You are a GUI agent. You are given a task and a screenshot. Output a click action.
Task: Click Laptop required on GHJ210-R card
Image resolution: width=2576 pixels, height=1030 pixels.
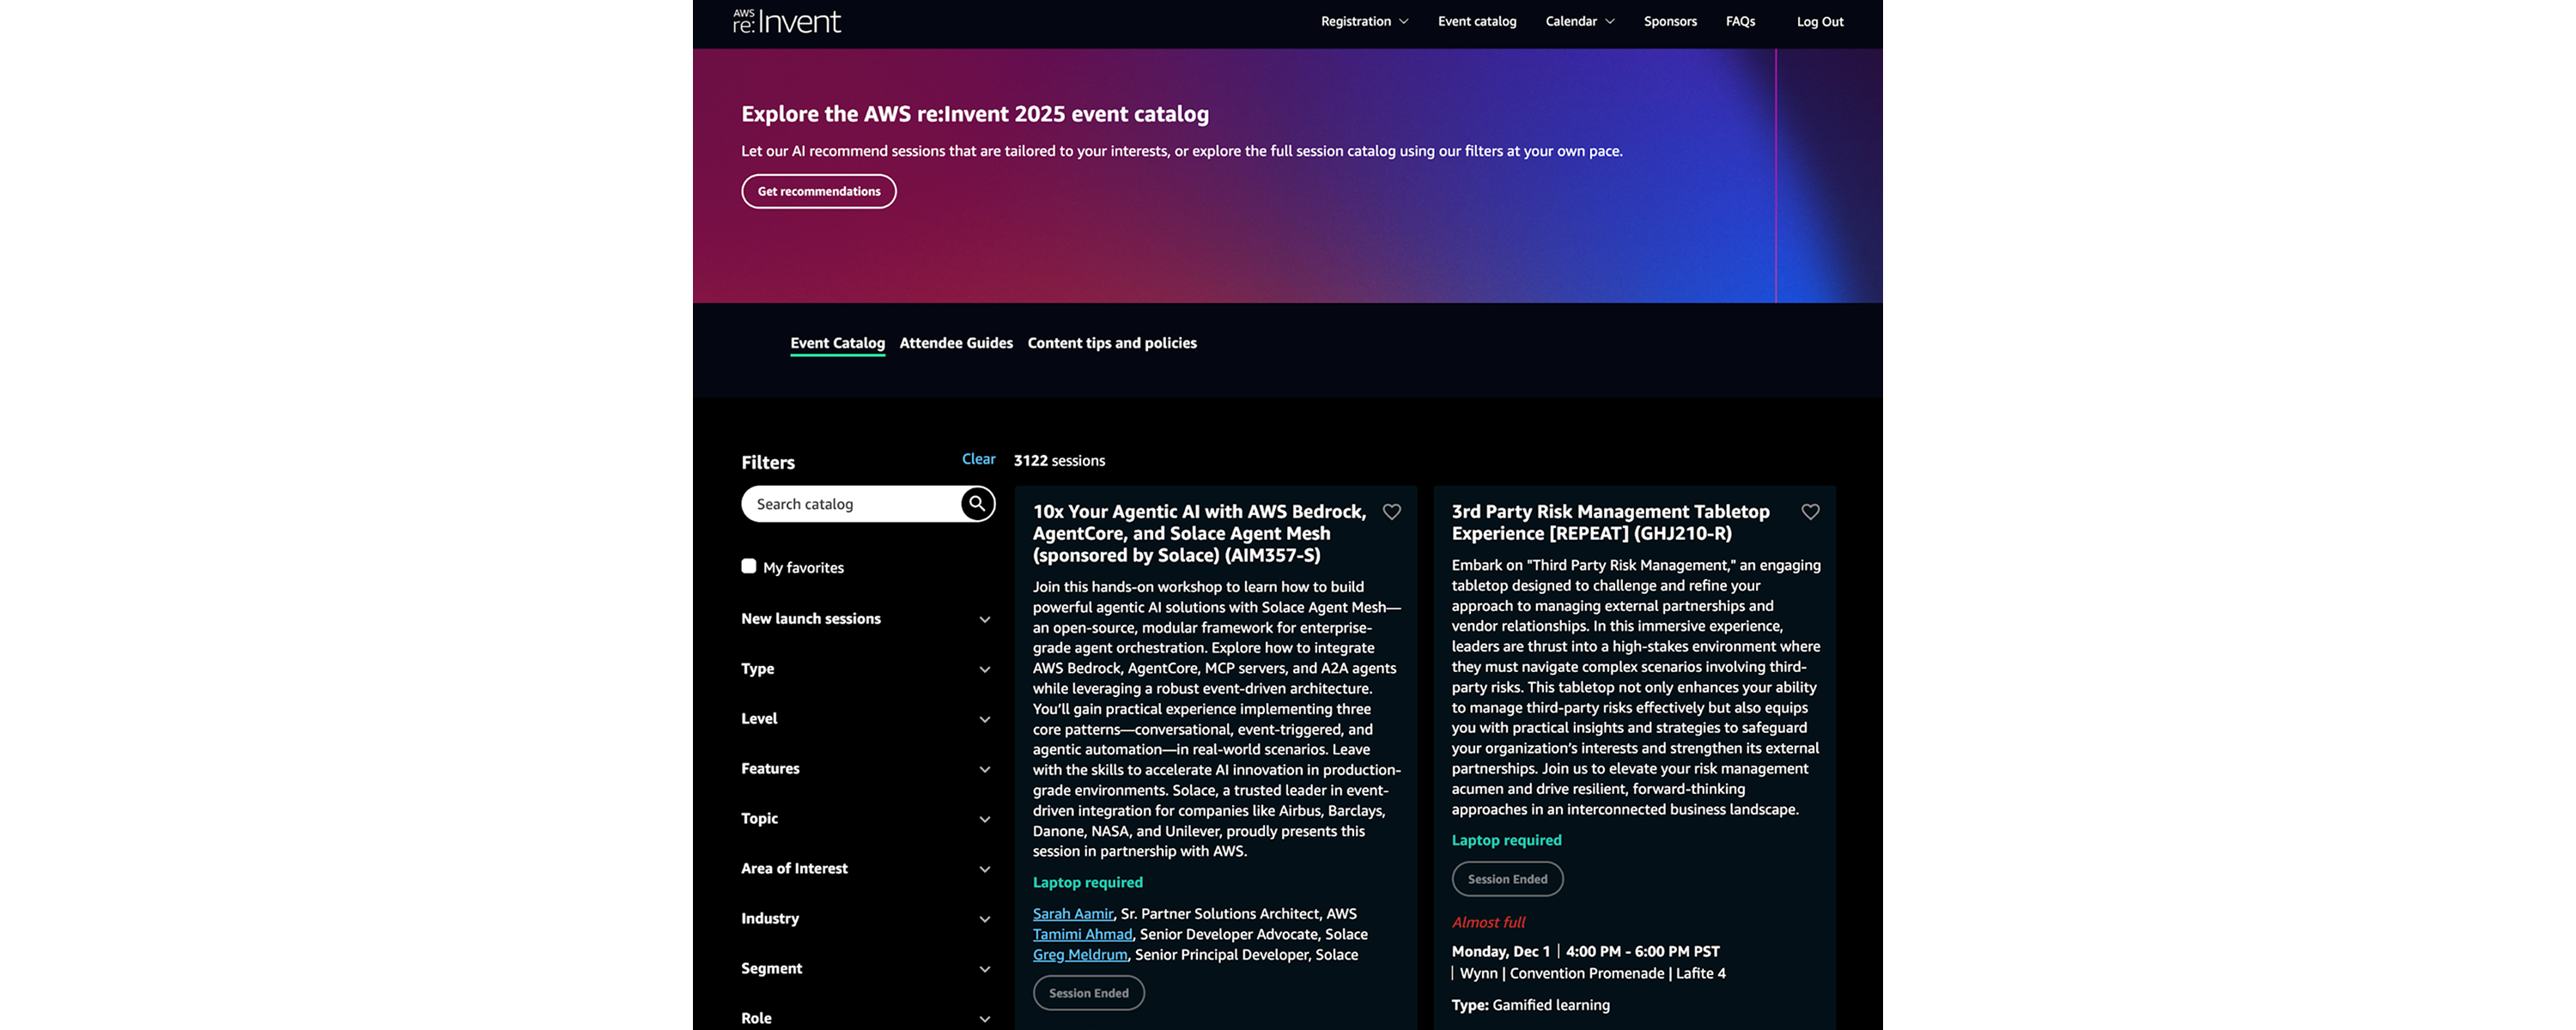coord(1506,840)
